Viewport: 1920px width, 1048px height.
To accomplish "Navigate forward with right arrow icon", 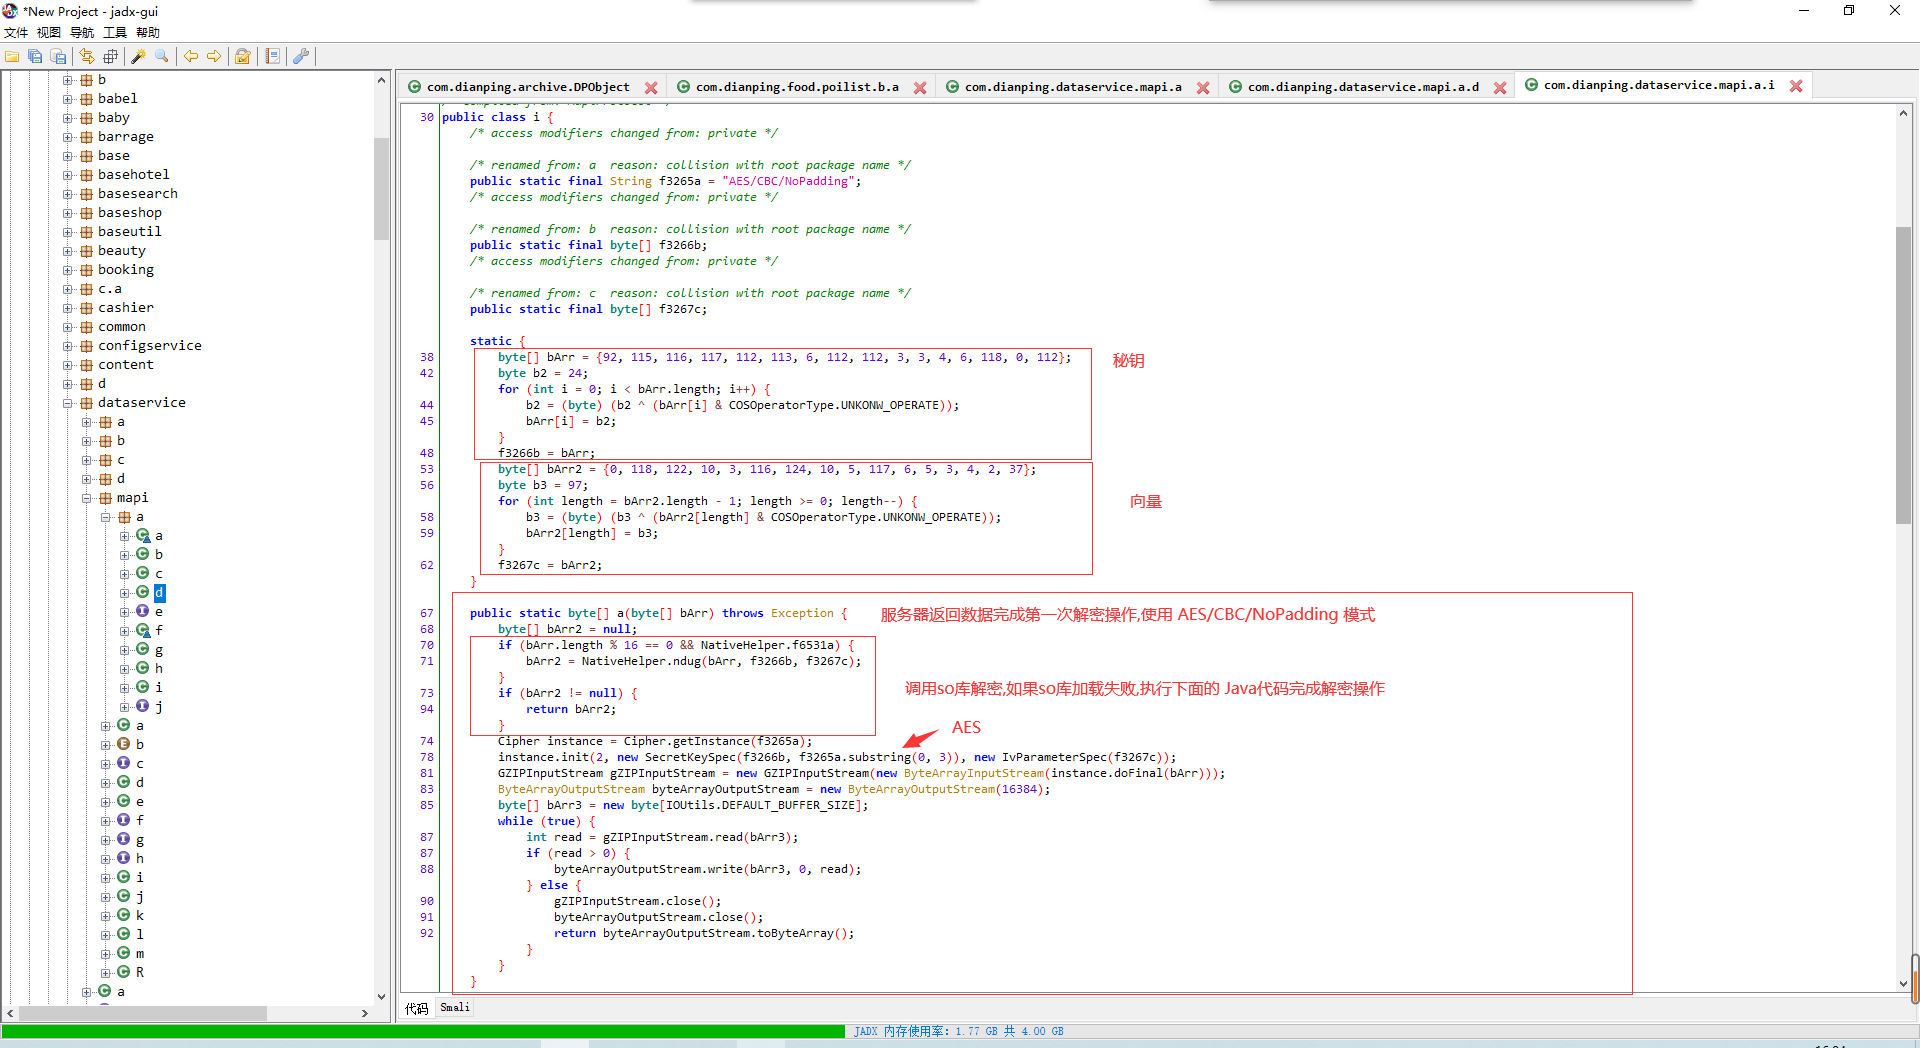I will [x=214, y=57].
